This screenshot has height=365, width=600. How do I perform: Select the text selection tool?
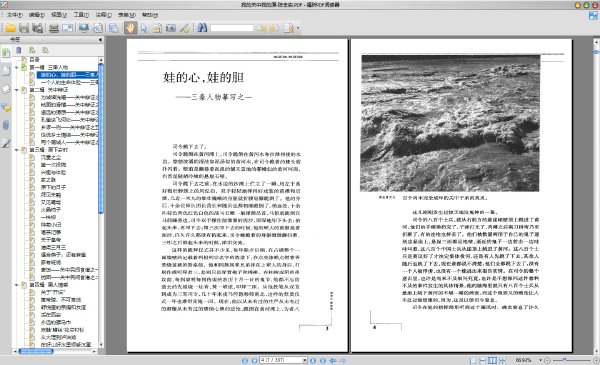pyautogui.click(x=157, y=28)
